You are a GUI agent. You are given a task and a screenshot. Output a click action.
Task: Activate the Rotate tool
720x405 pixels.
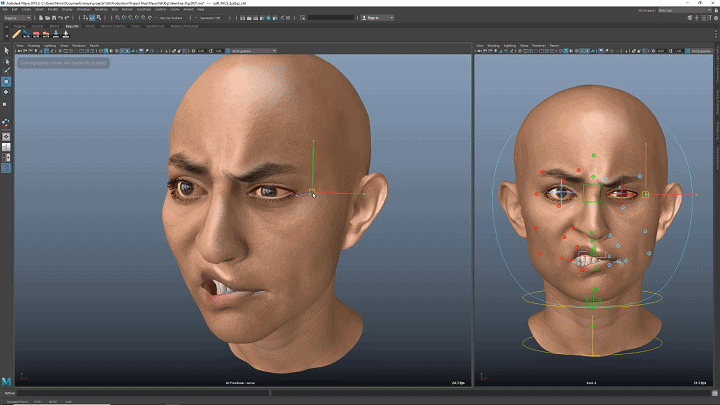point(6,92)
